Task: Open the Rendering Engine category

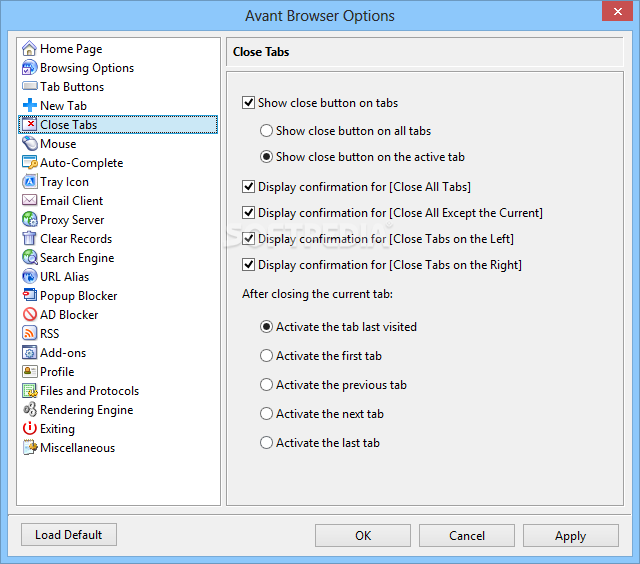Action: pos(87,410)
